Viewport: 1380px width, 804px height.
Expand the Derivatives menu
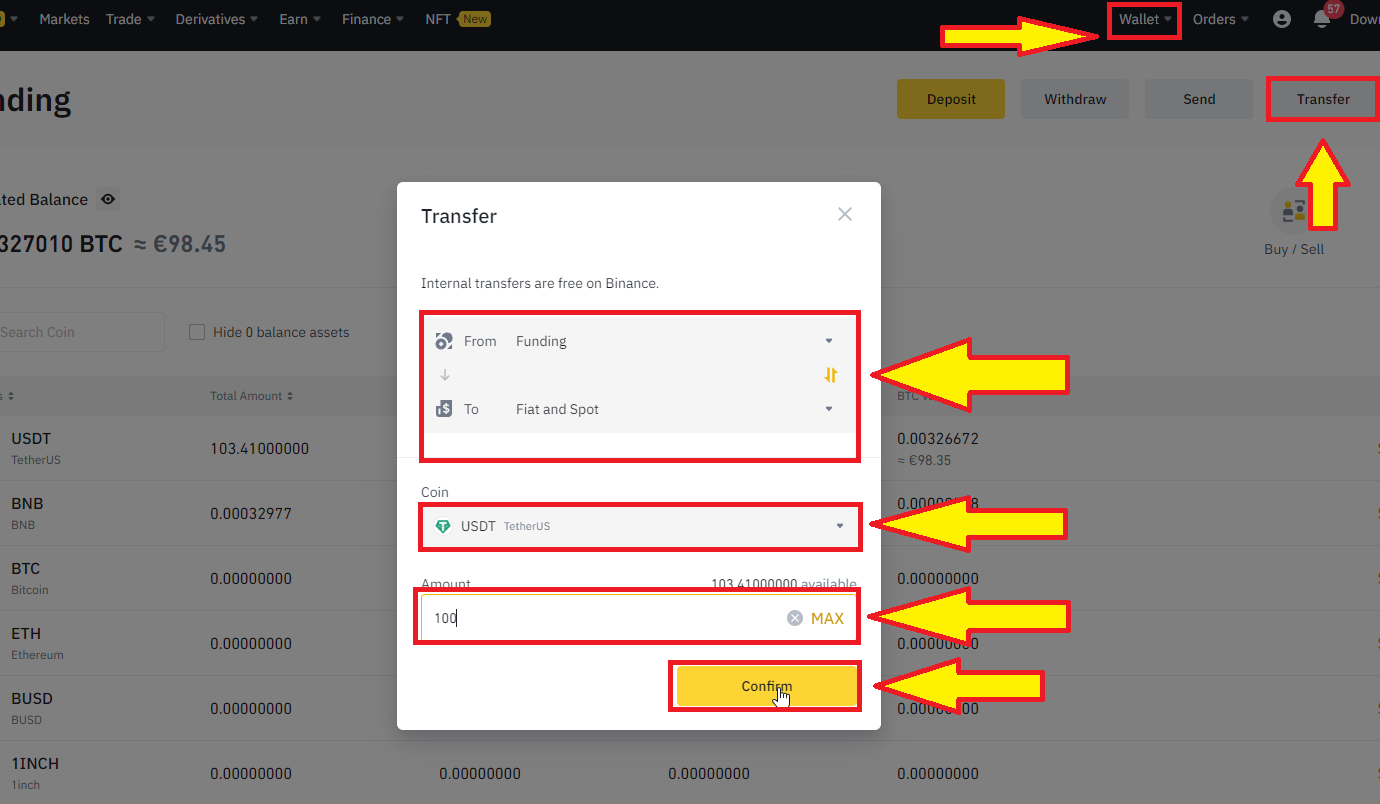point(217,19)
